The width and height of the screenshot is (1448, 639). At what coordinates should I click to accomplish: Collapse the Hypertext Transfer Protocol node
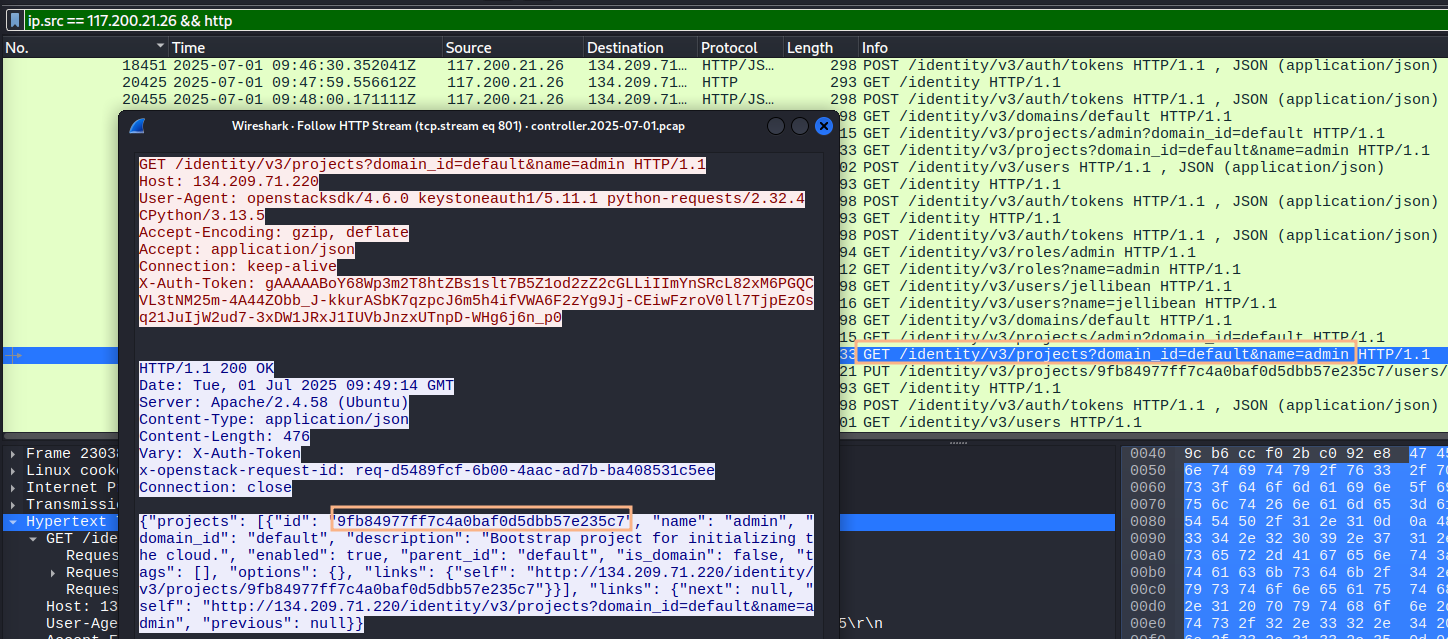pyautogui.click(x=13, y=522)
